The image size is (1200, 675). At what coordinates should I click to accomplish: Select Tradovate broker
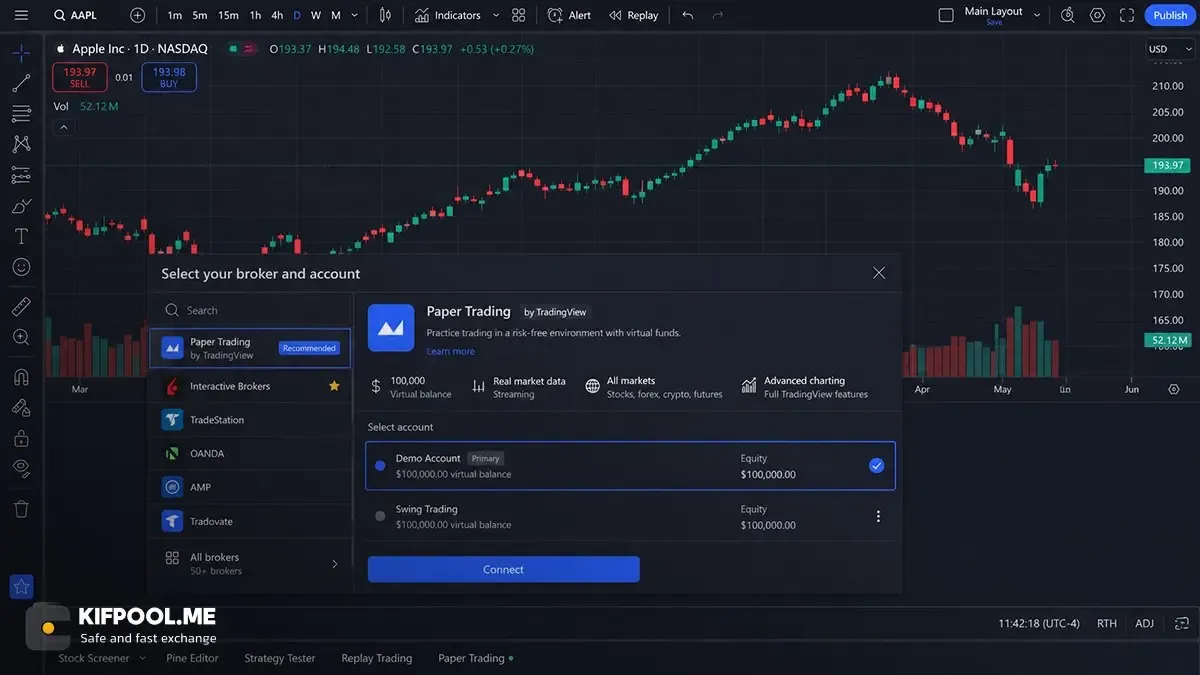250,521
